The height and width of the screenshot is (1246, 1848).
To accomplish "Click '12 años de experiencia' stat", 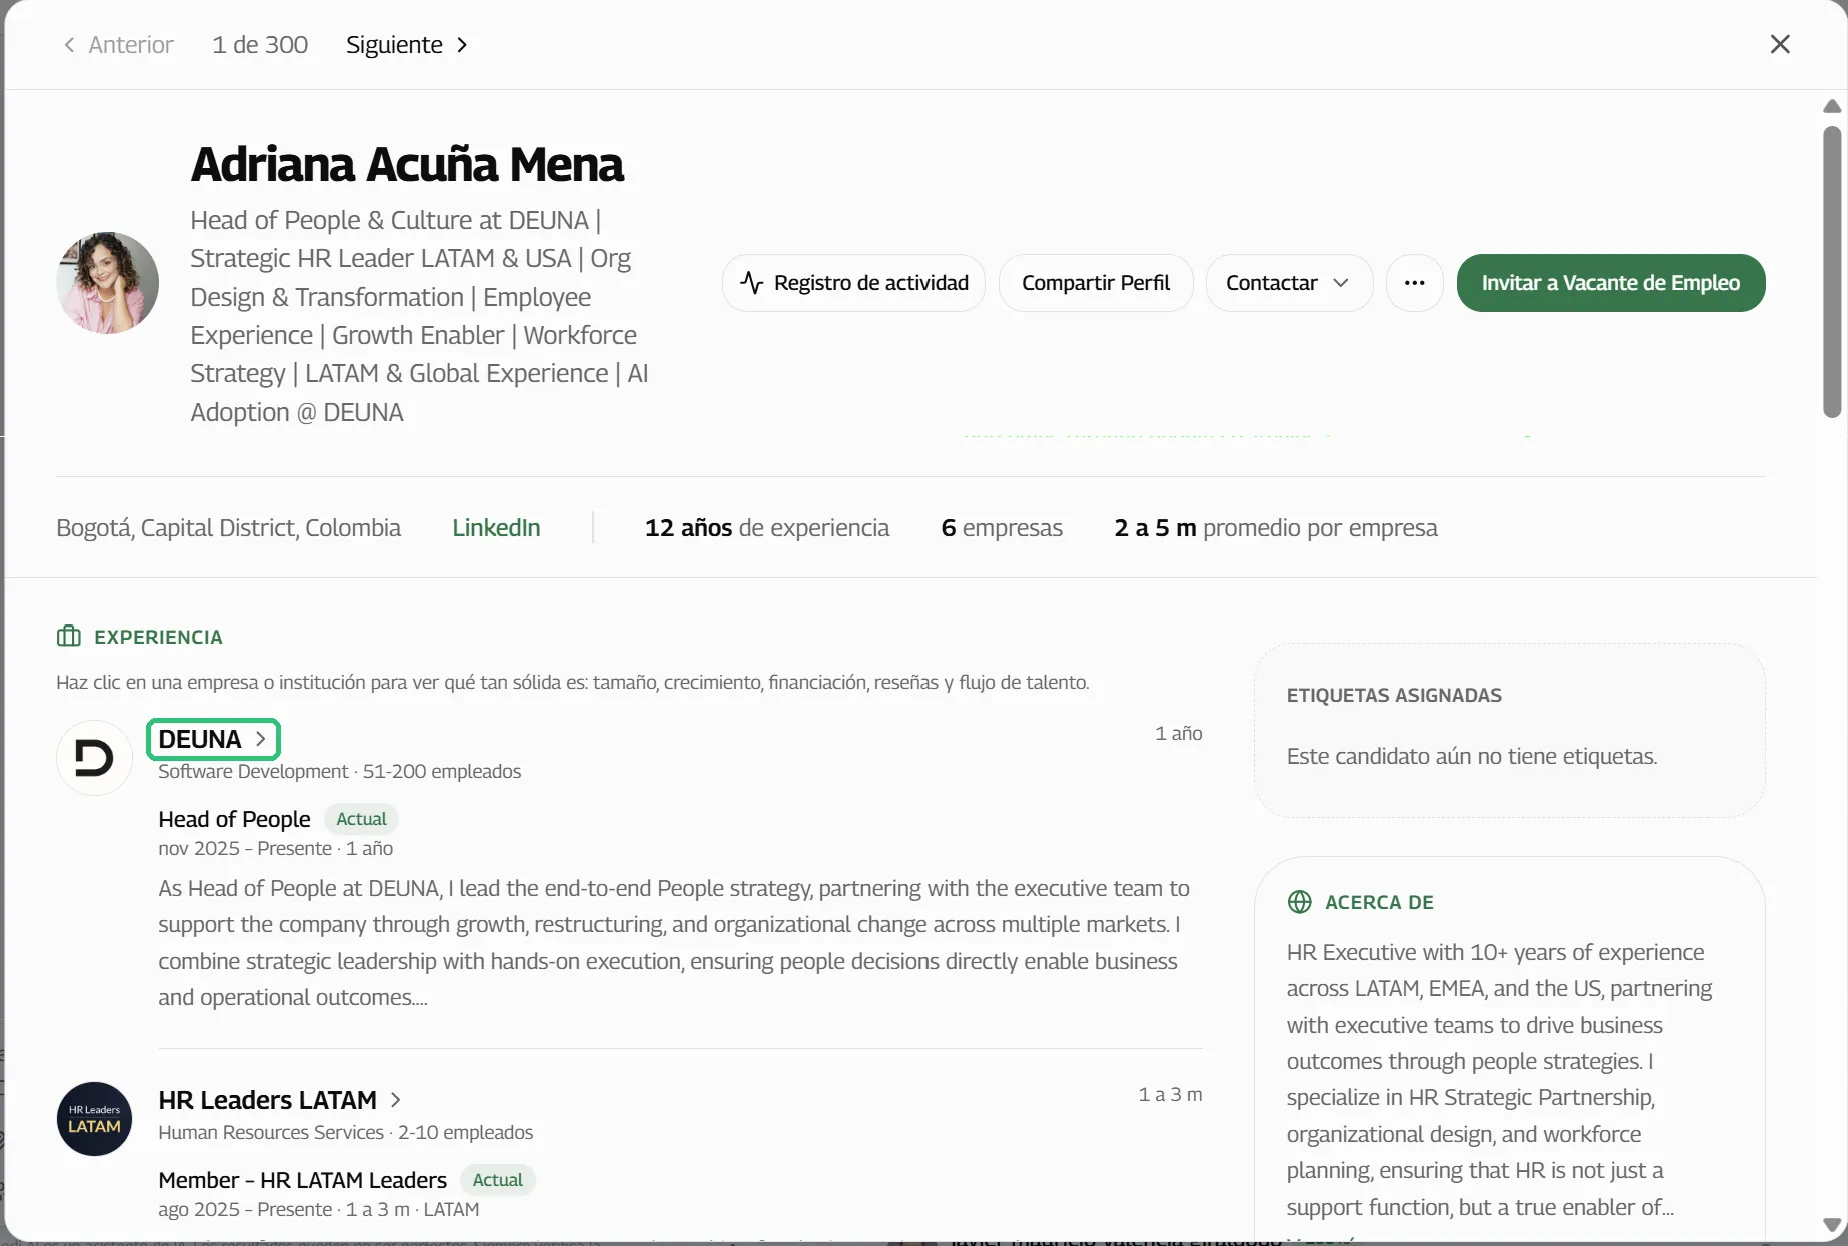I will 767,528.
